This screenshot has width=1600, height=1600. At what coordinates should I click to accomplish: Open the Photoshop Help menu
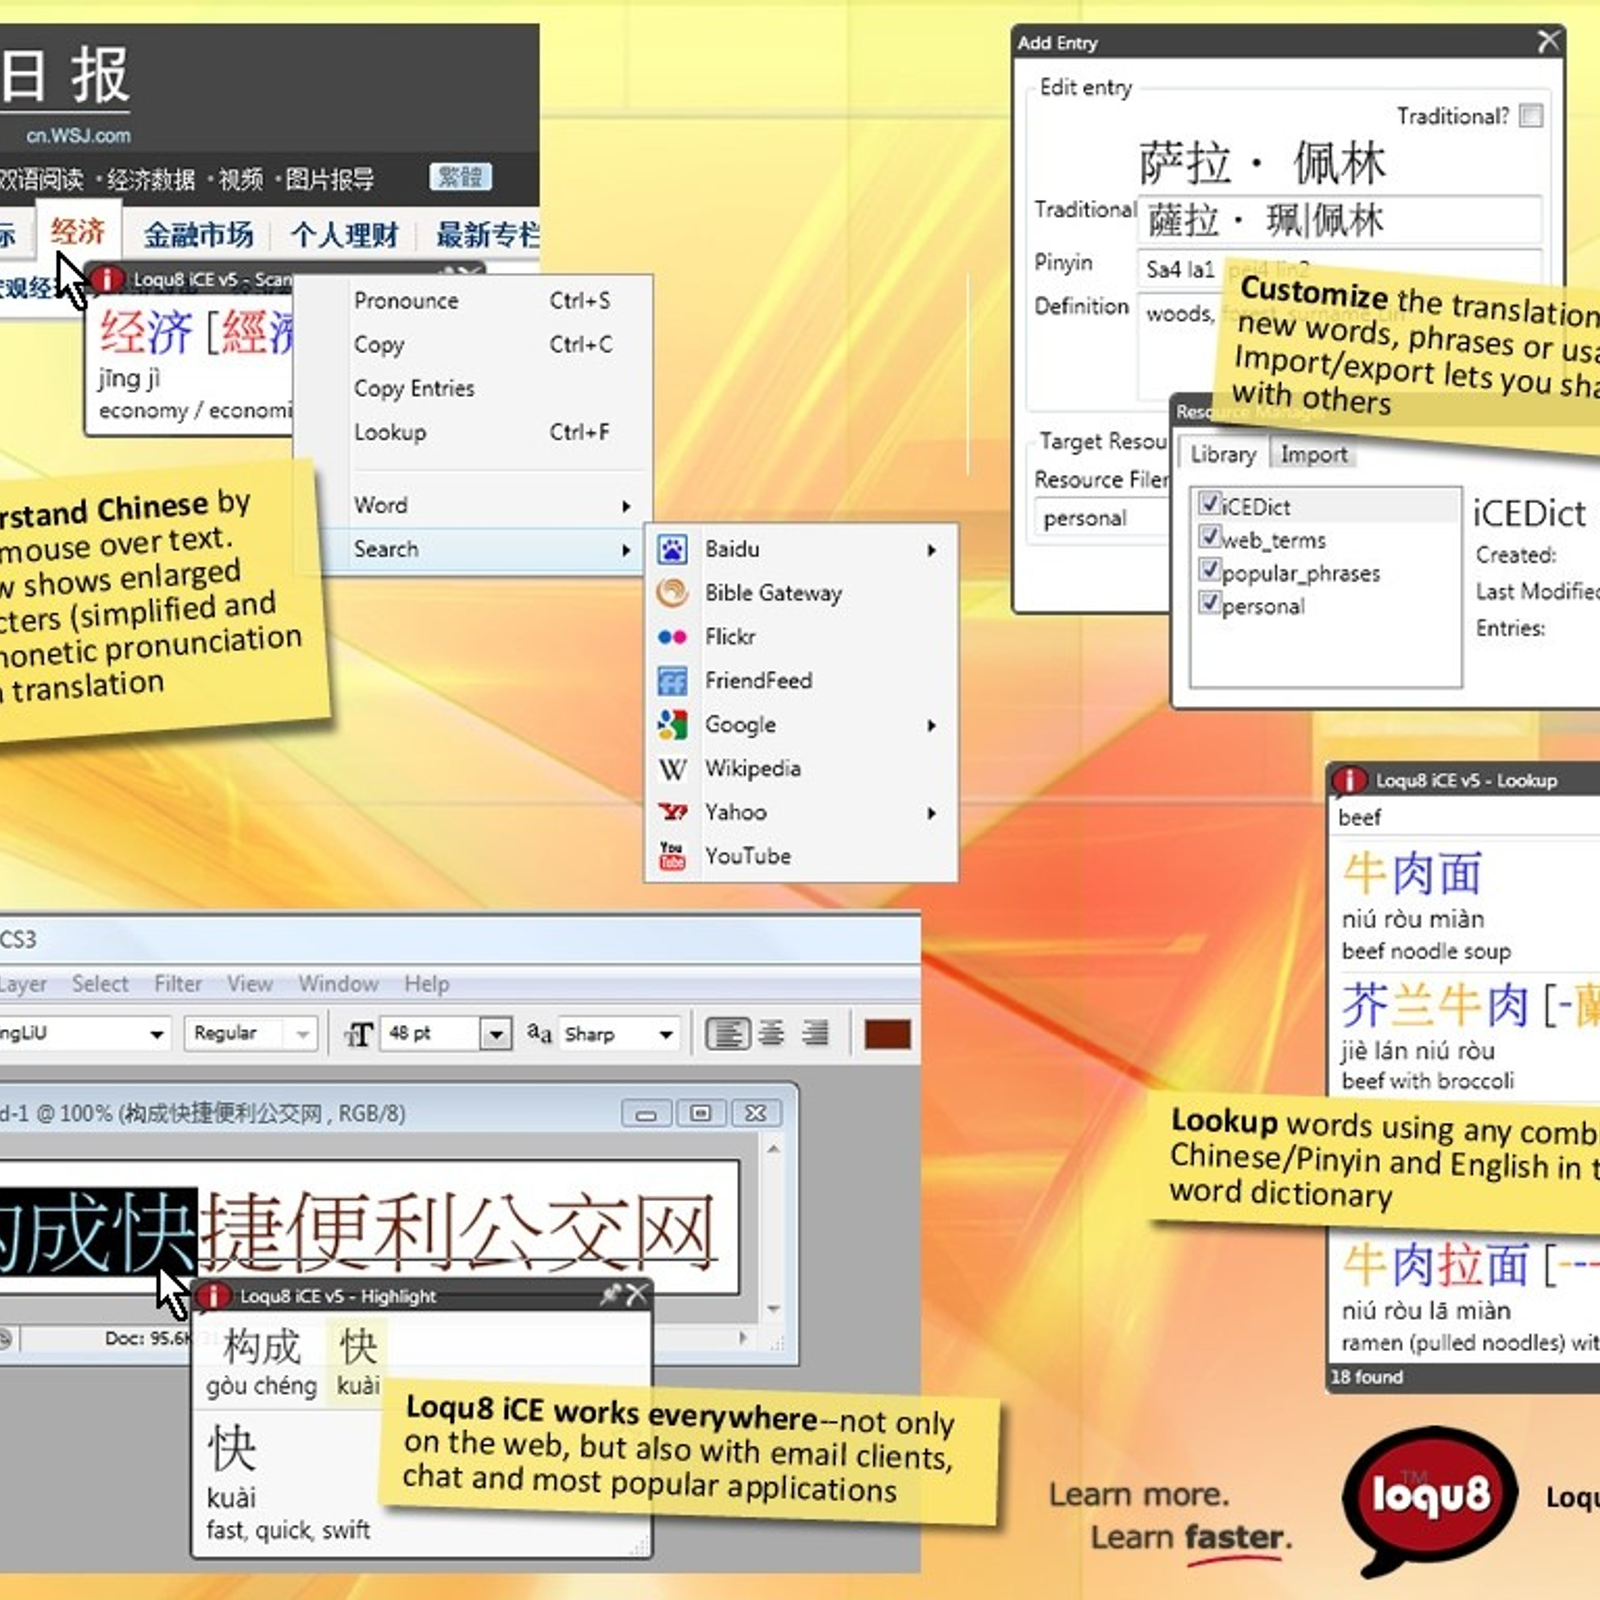point(427,984)
